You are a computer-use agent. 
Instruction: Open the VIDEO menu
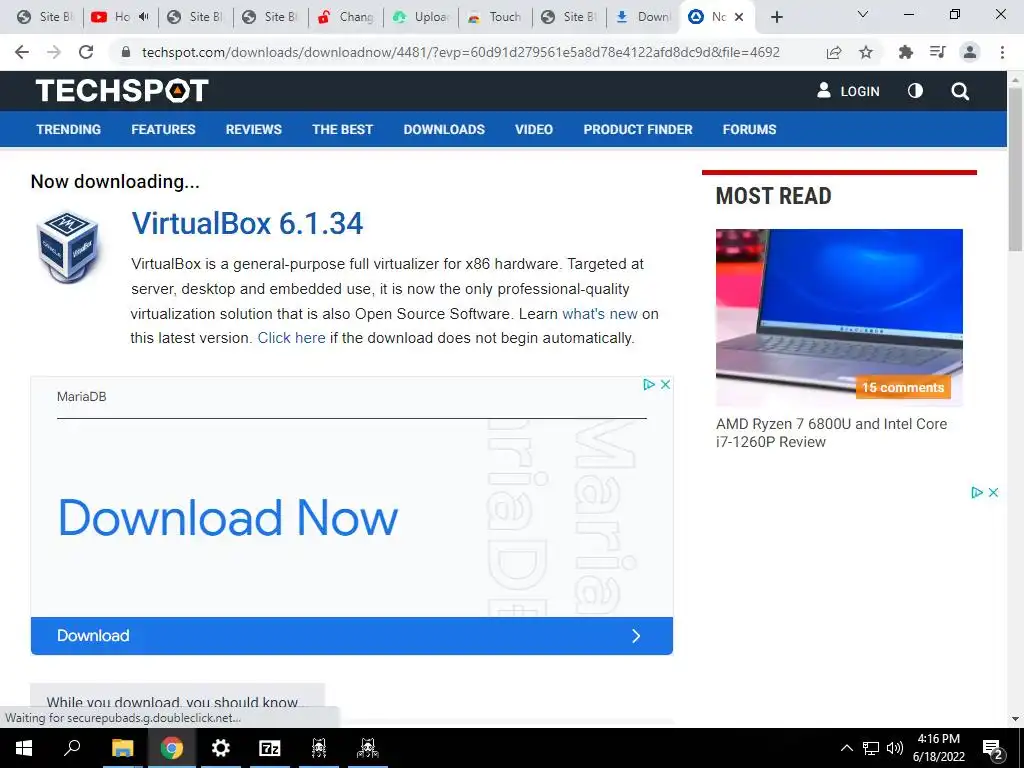coord(534,129)
